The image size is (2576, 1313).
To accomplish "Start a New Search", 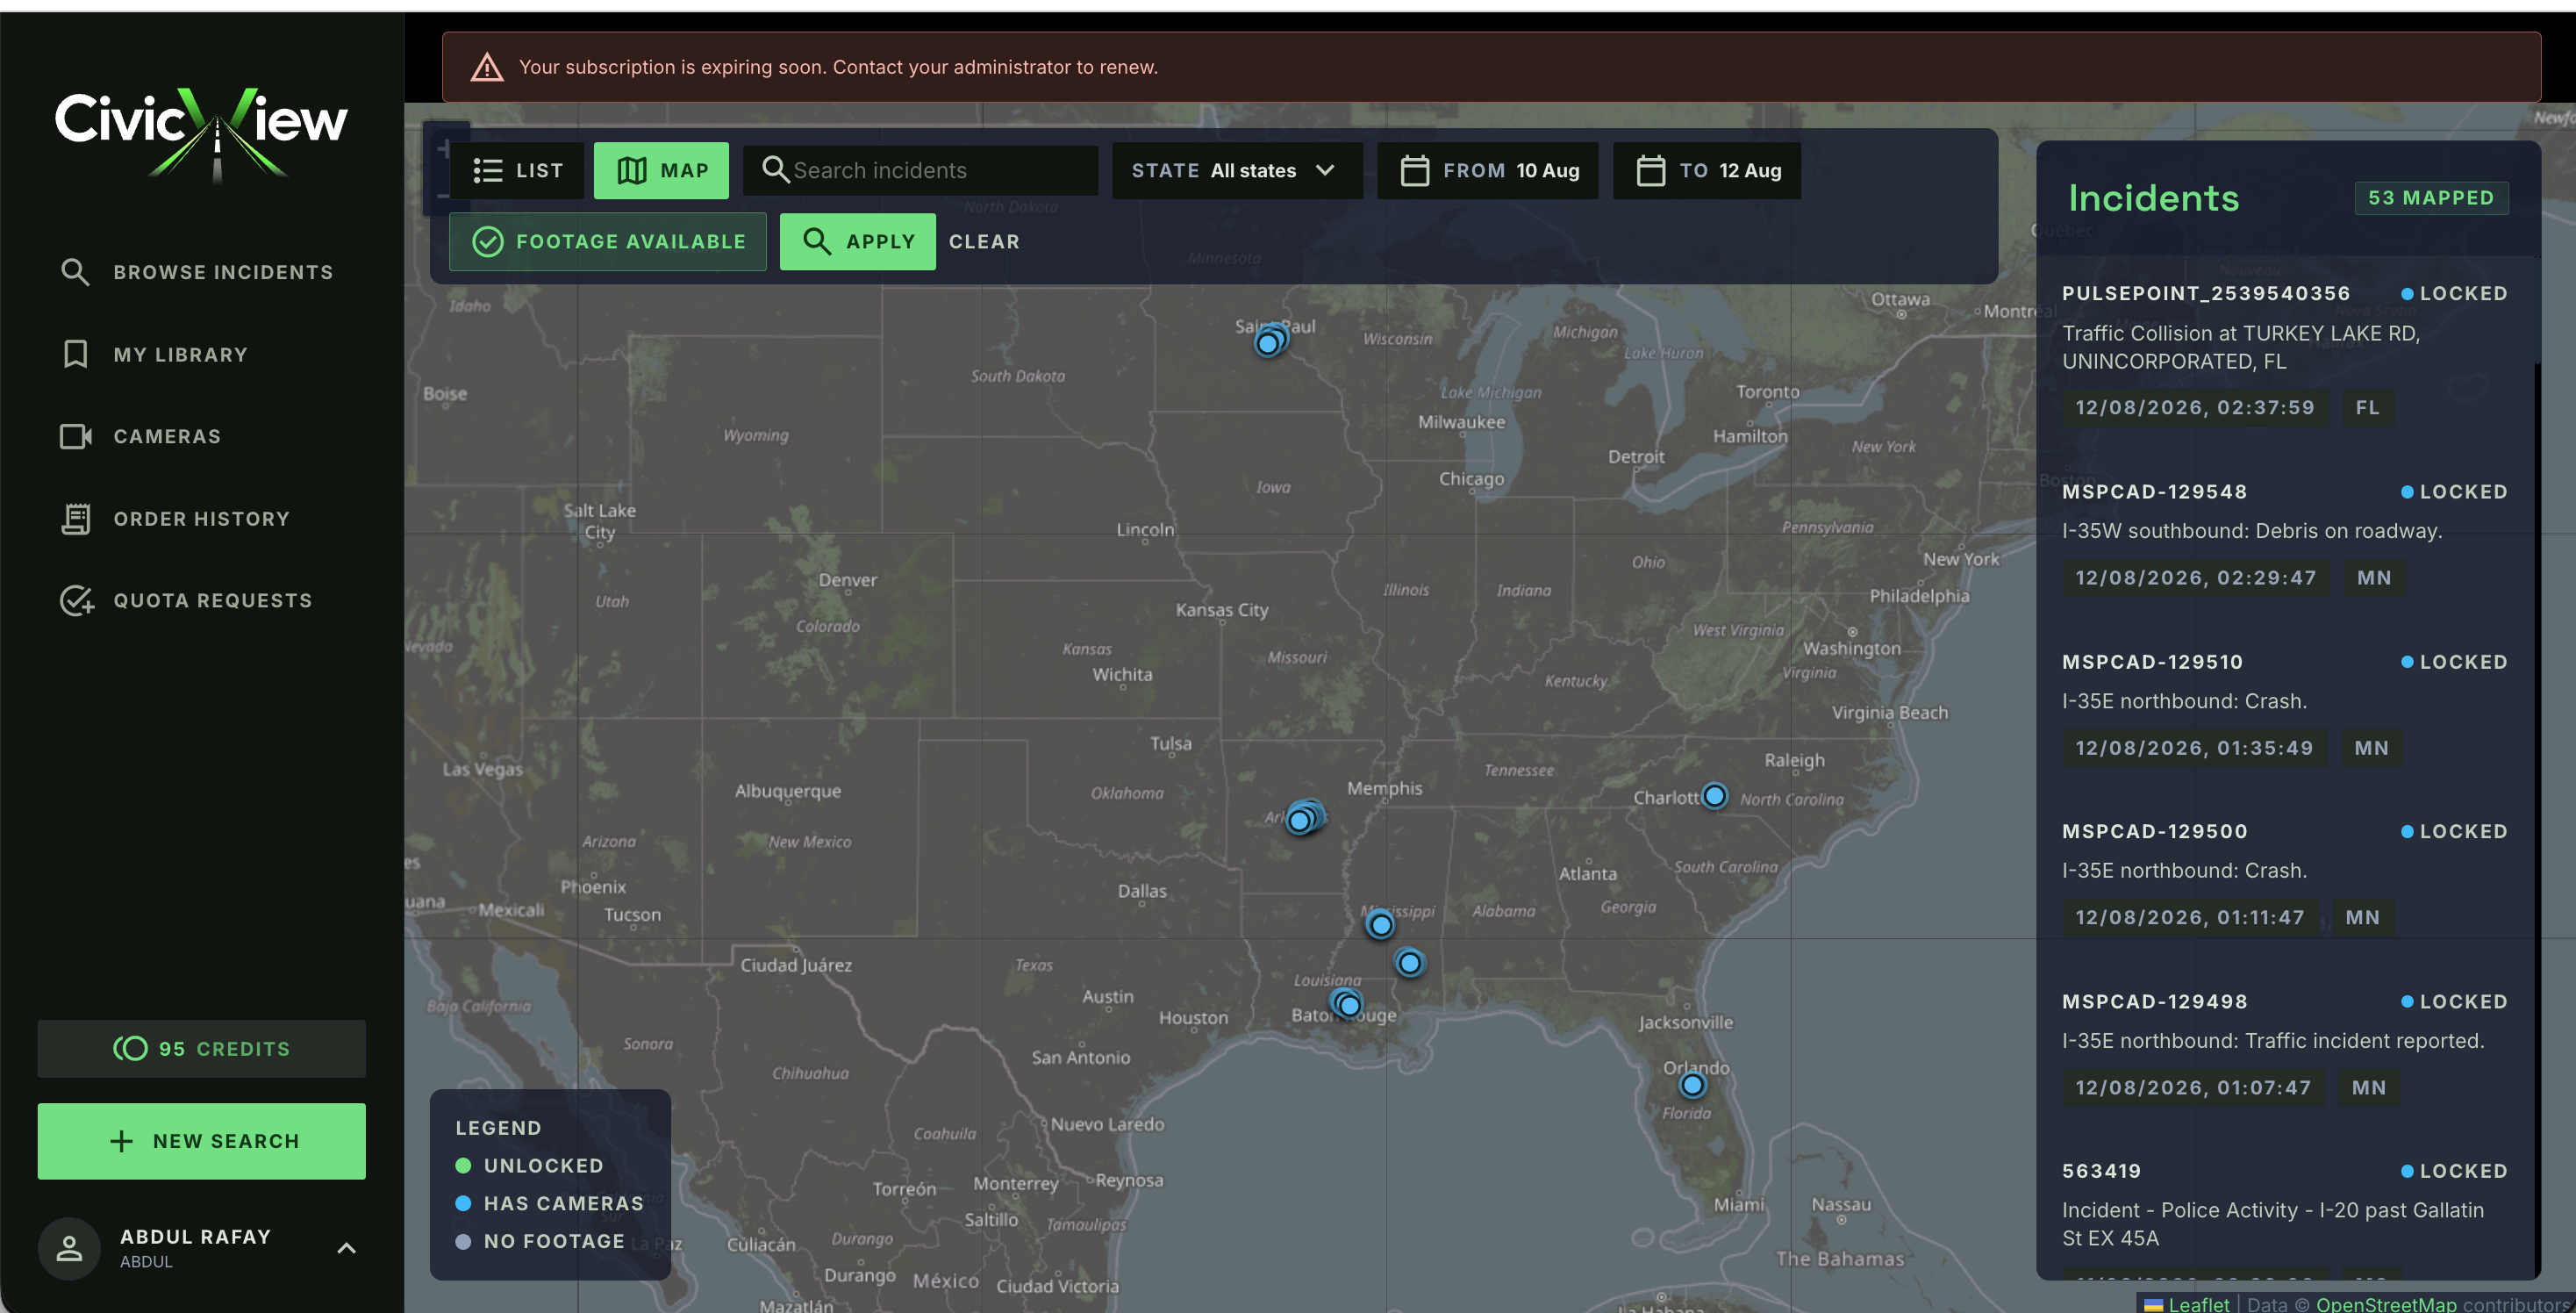I will [201, 1142].
